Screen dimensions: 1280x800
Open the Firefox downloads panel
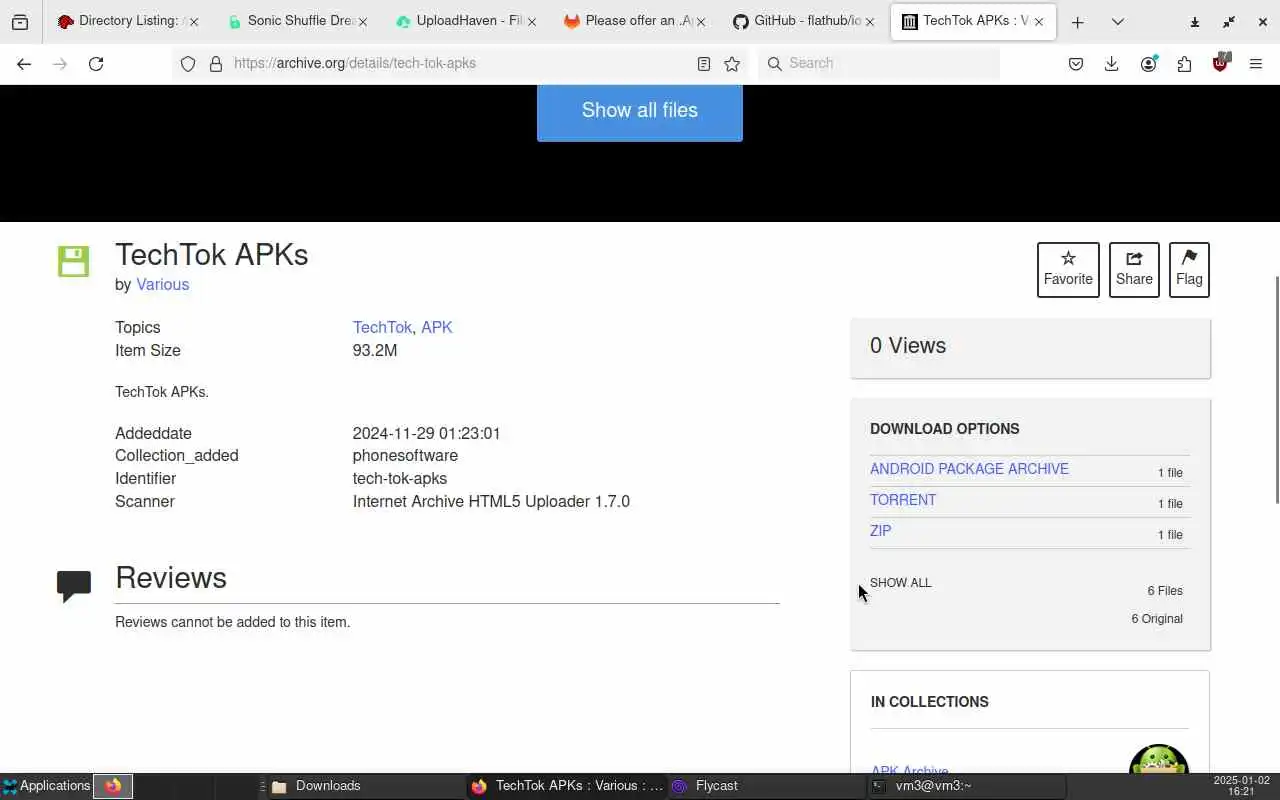[1111, 64]
